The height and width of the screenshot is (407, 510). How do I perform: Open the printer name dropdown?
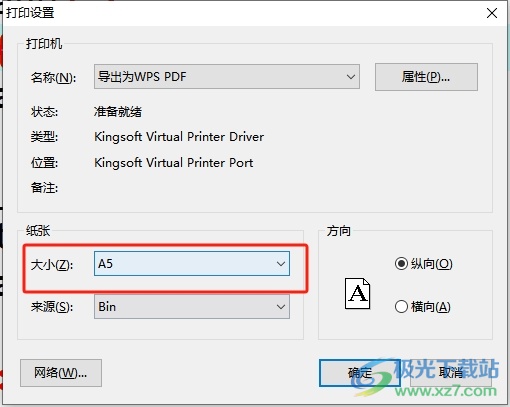click(x=227, y=77)
